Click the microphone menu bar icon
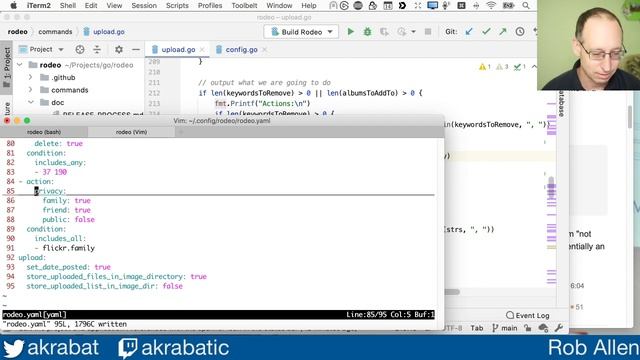This screenshot has width=640, height=360. click(x=446, y=6)
